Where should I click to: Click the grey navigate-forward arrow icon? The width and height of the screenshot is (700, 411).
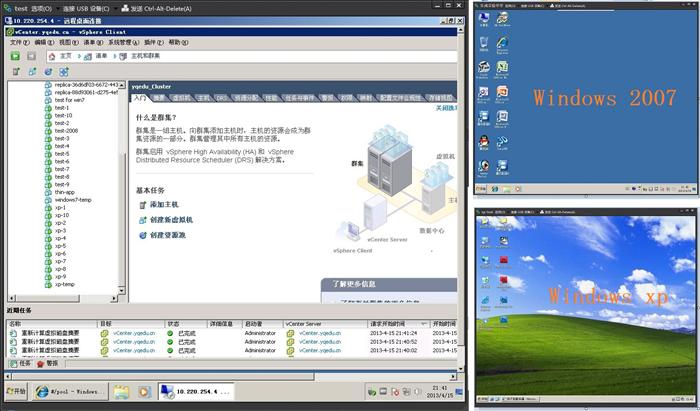(31, 56)
